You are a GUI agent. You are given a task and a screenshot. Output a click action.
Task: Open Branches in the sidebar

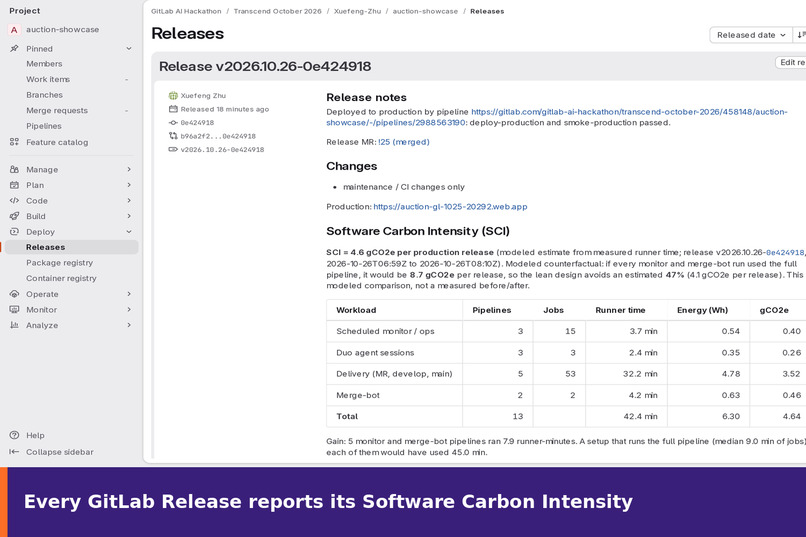click(x=45, y=95)
